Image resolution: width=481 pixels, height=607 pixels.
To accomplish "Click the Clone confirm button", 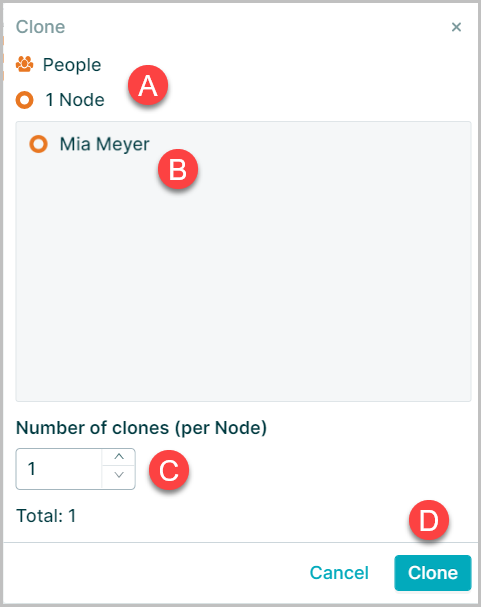I will coord(433,573).
